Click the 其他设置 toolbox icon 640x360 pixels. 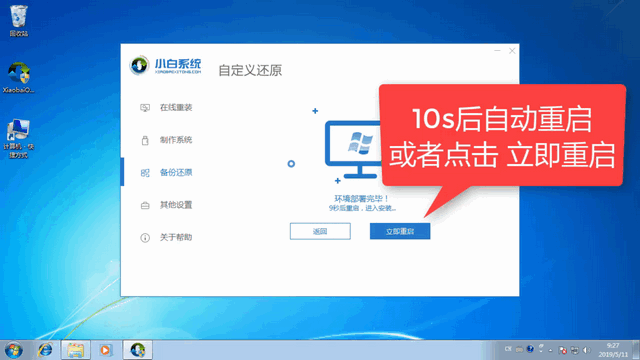(145, 205)
